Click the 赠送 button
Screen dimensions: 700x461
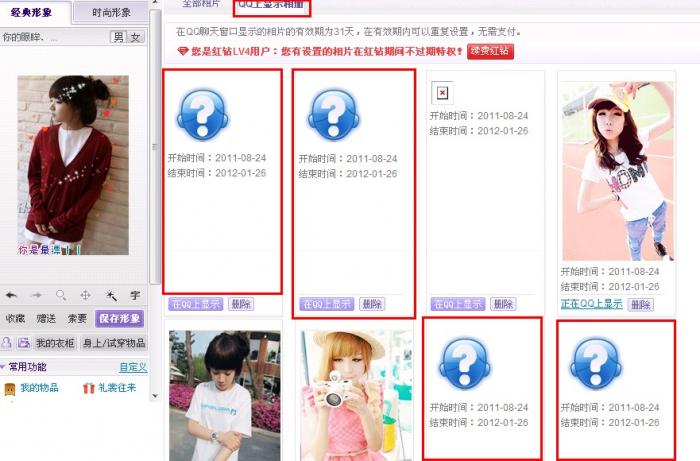(46, 319)
